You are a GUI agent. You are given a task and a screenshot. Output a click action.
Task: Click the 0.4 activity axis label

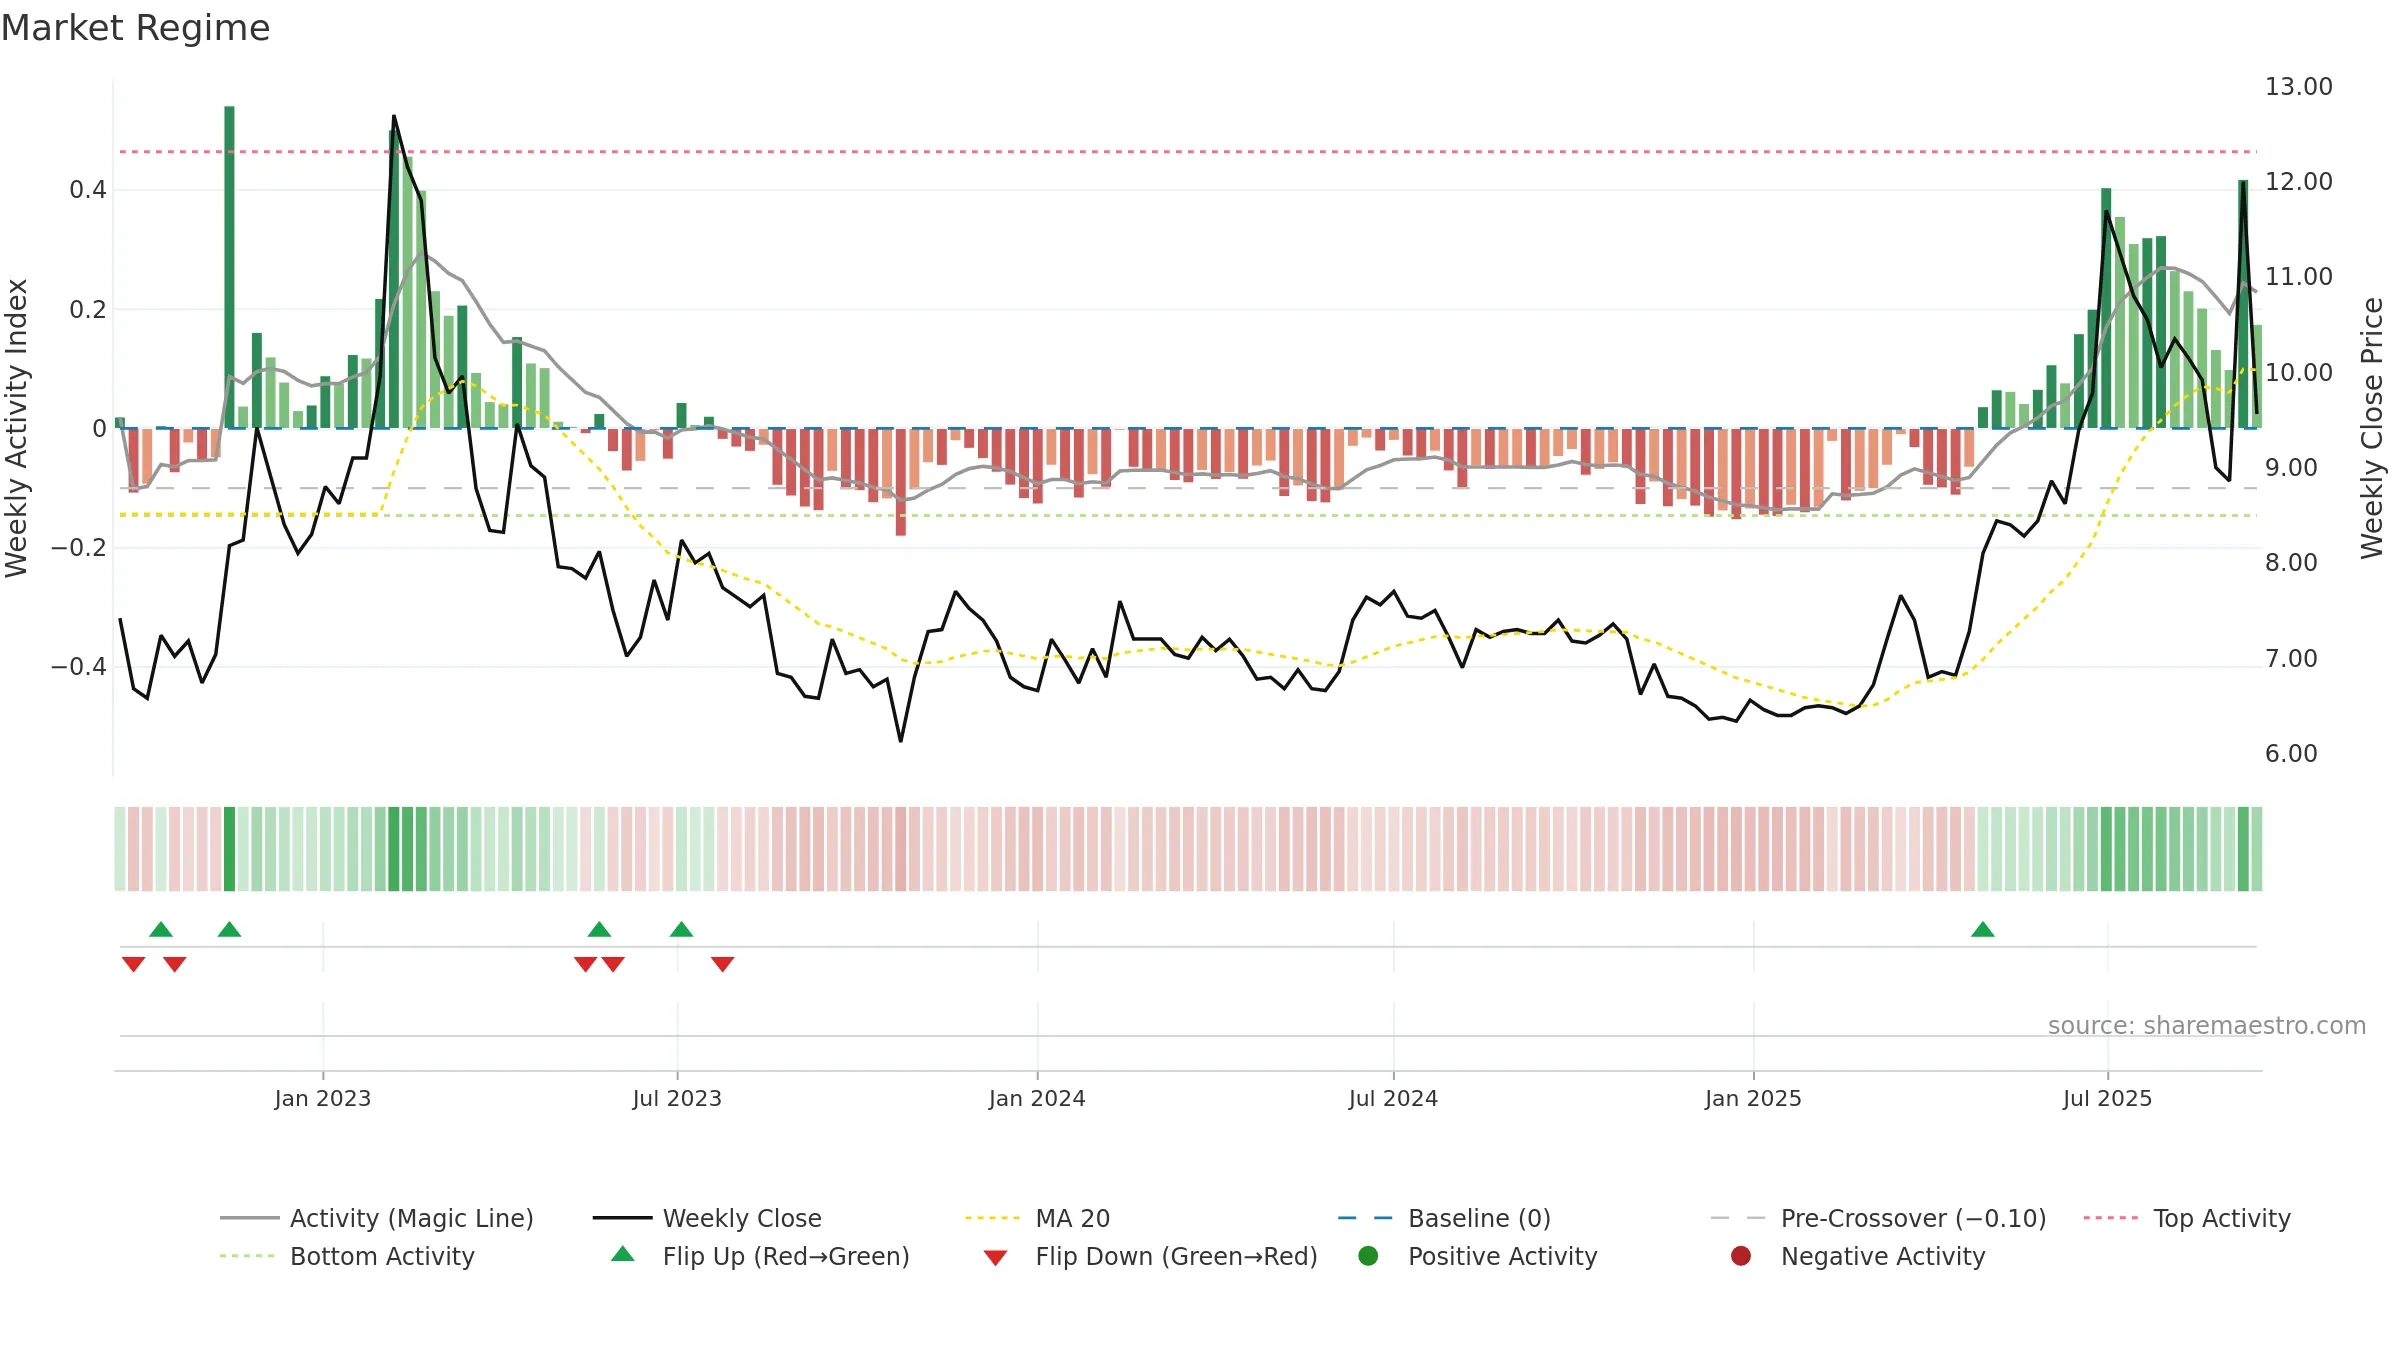tap(88, 190)
